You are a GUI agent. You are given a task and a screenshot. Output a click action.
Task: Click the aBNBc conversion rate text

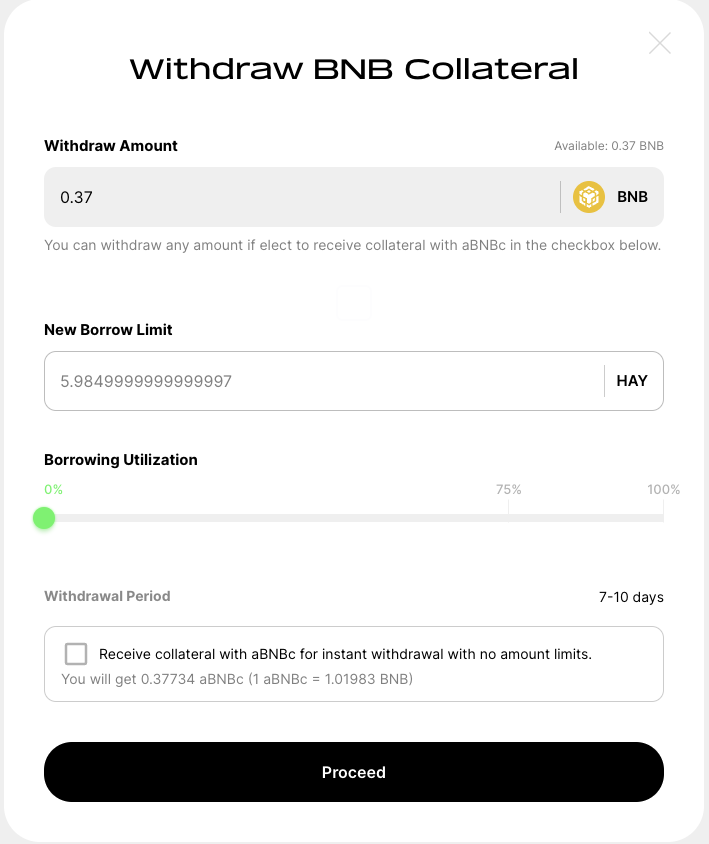tap(237, 680)
